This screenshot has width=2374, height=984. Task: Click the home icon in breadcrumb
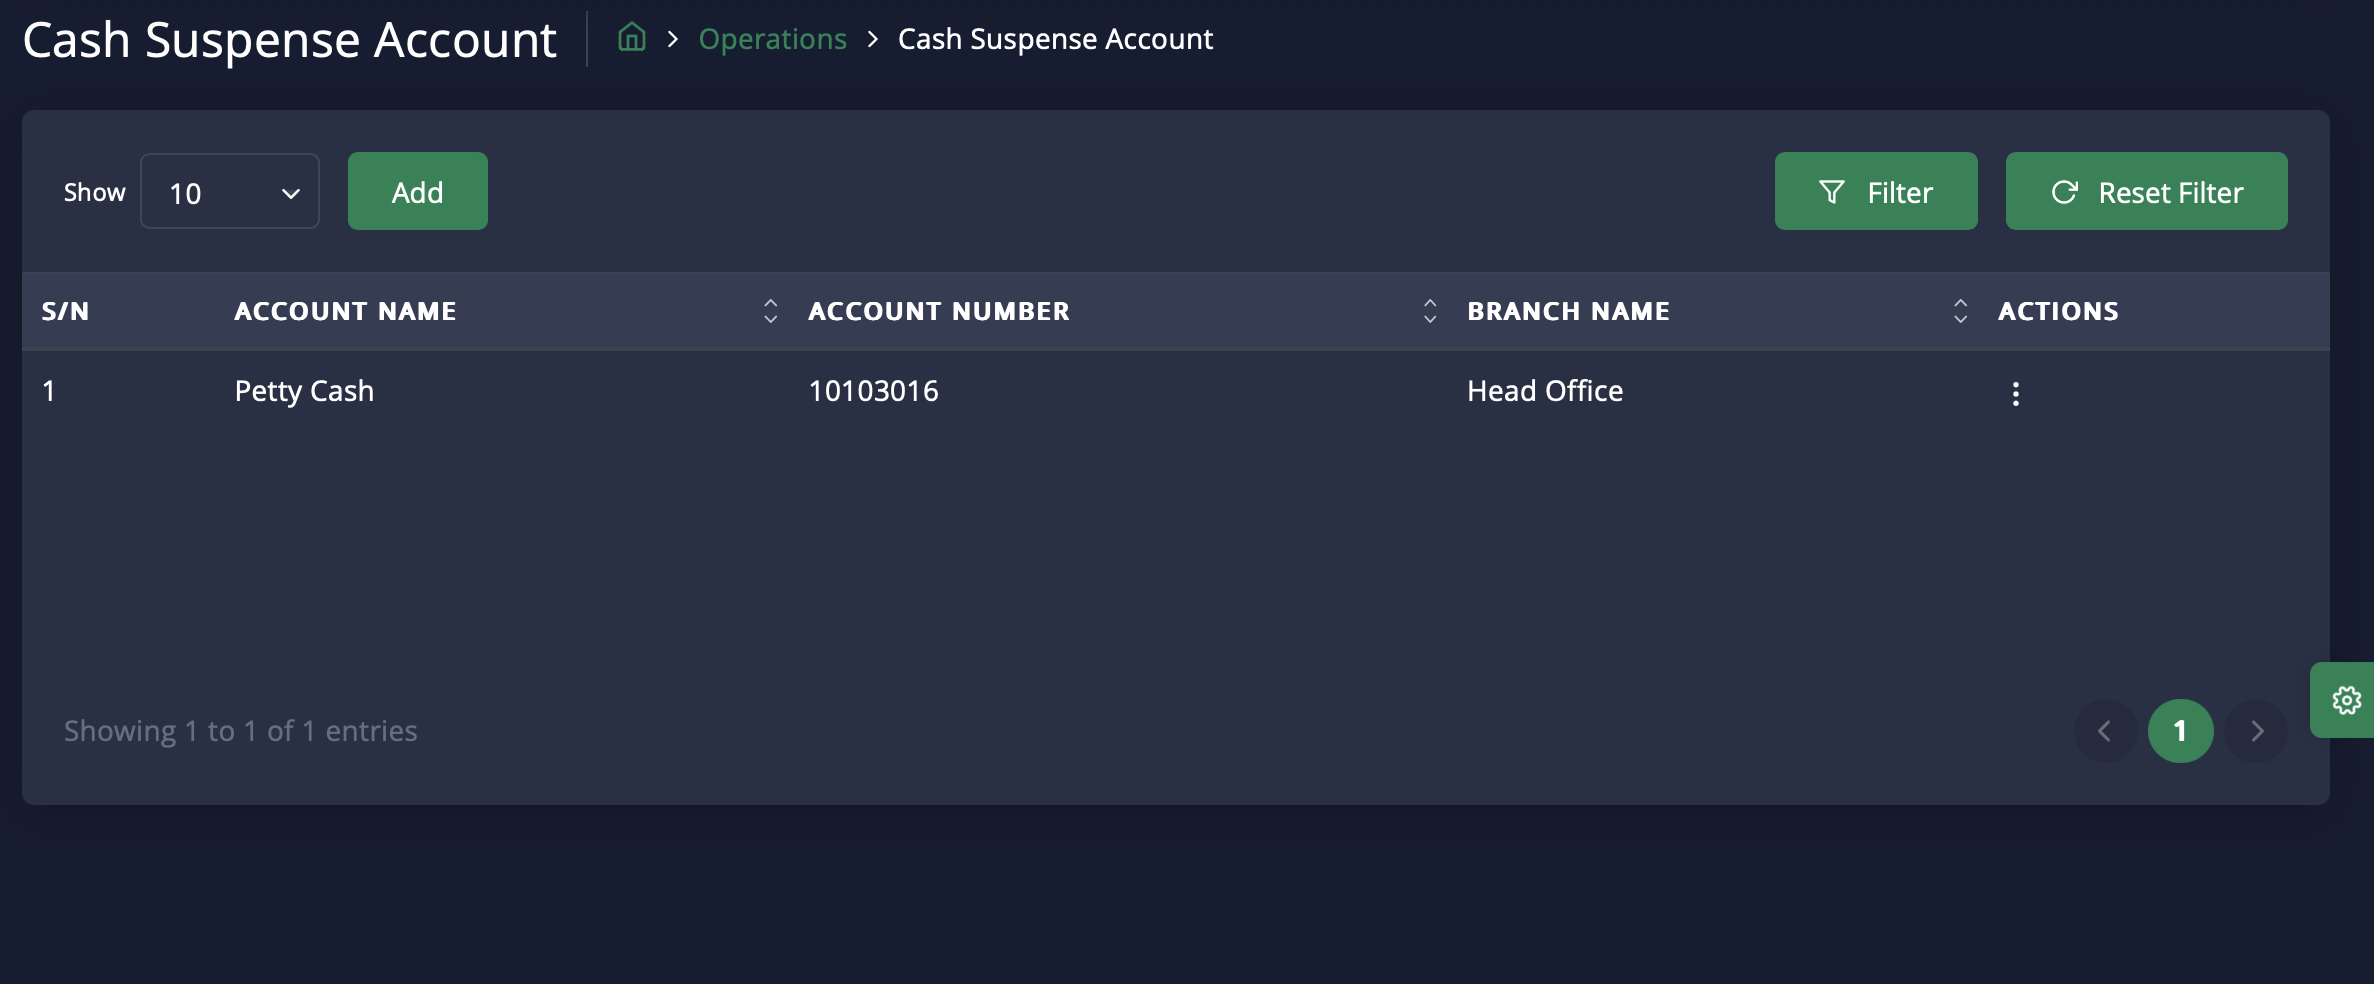(x=631, y=38)
